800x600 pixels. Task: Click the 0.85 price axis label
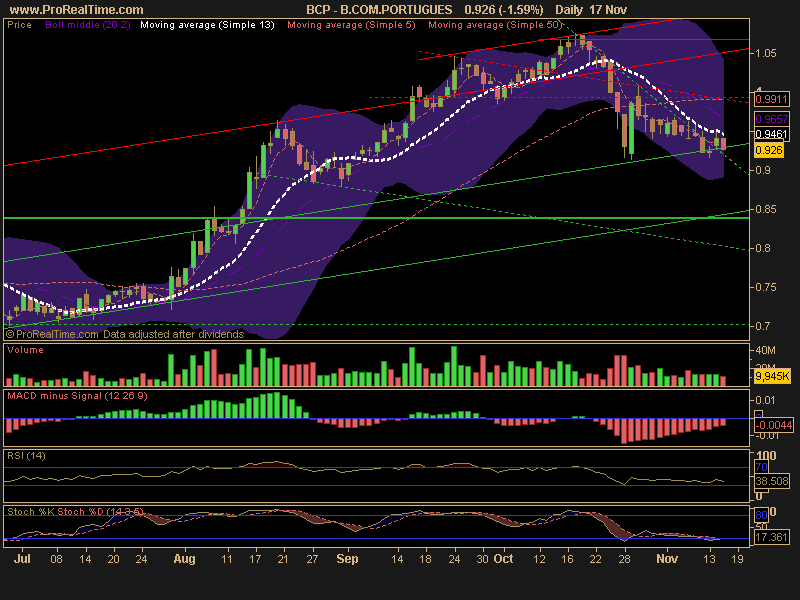pos(766,209)
